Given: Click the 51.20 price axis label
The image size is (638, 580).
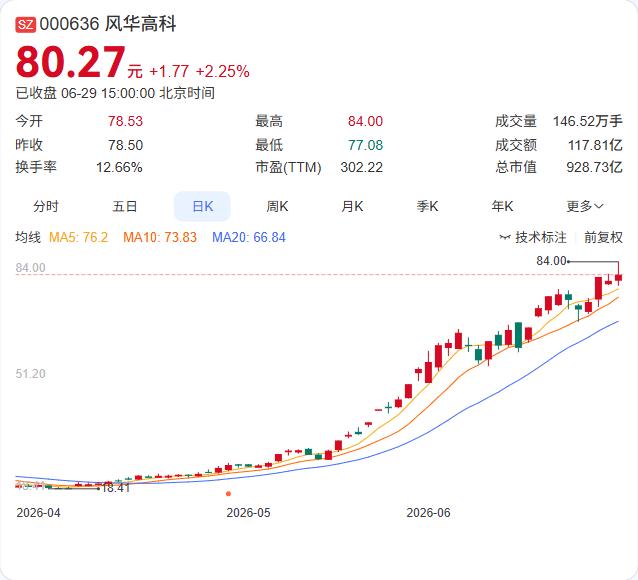Looking at the screenshot, I should 31,374.
